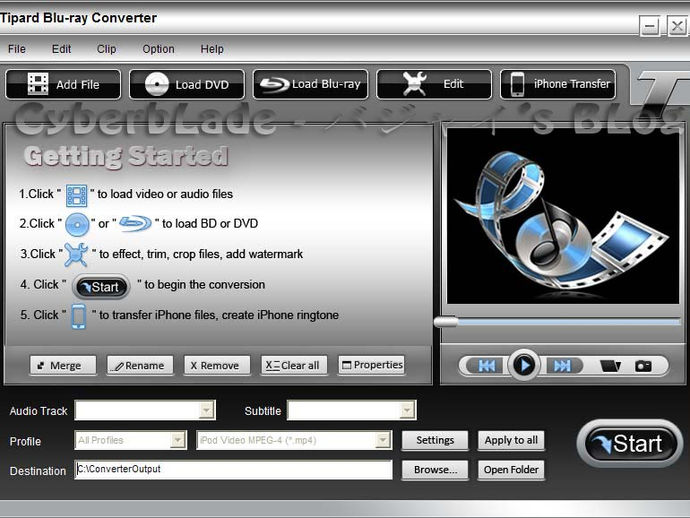Click the wrench tools icon in step 3
690x518 pixels.
pyautogui.click(x=76, y=255)
